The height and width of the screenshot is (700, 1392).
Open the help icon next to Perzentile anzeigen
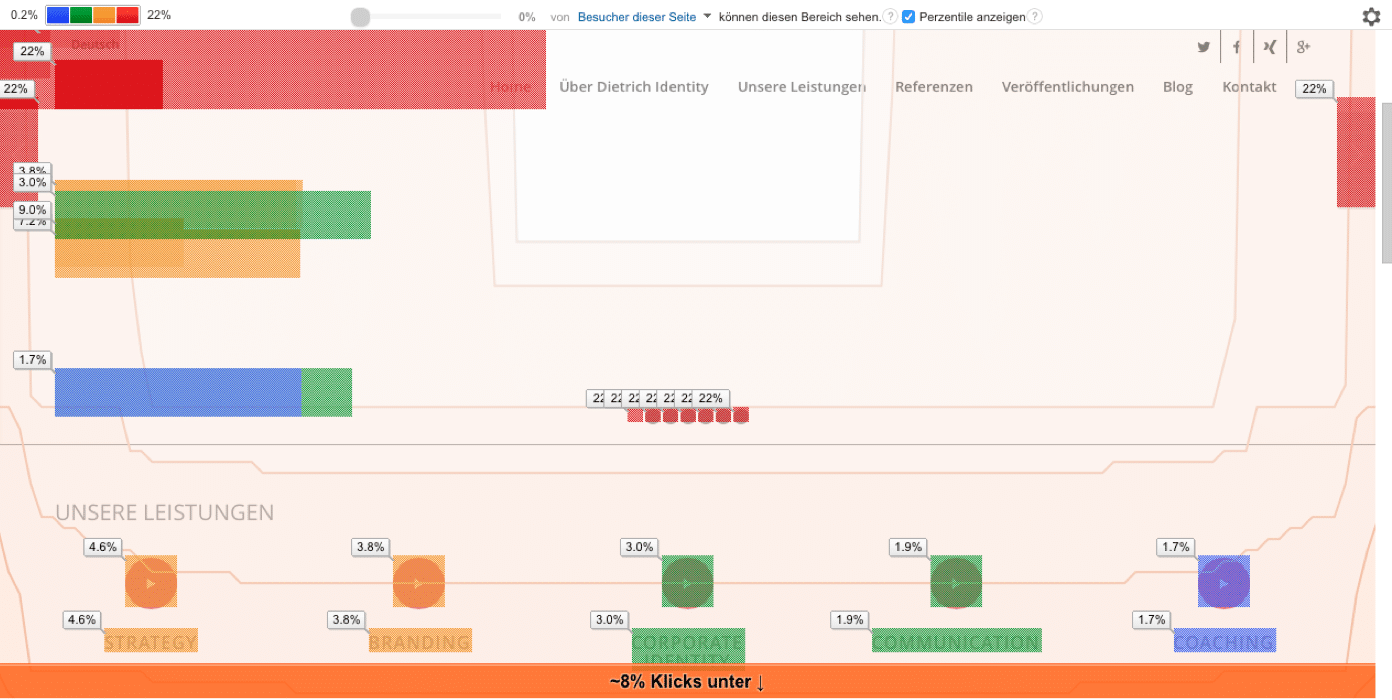click(1035, 17)
